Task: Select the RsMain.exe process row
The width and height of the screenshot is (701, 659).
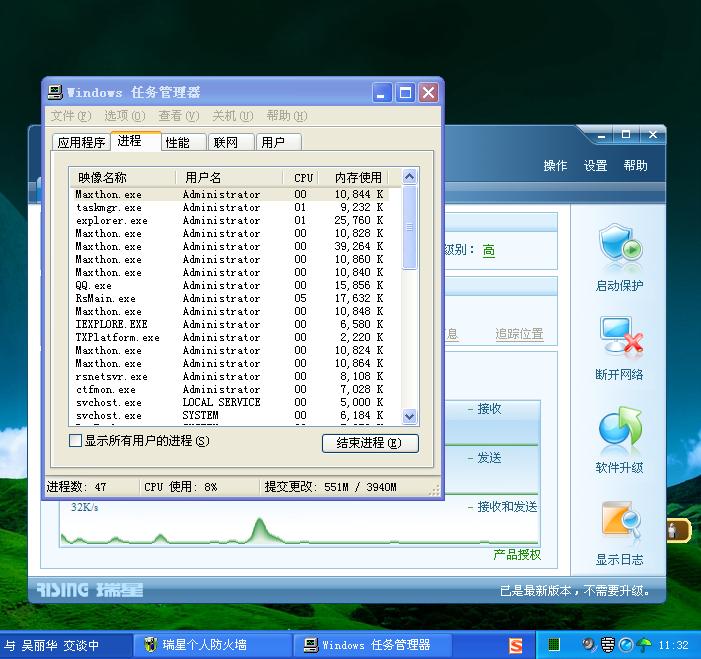Action: click(x=229, y=298)
